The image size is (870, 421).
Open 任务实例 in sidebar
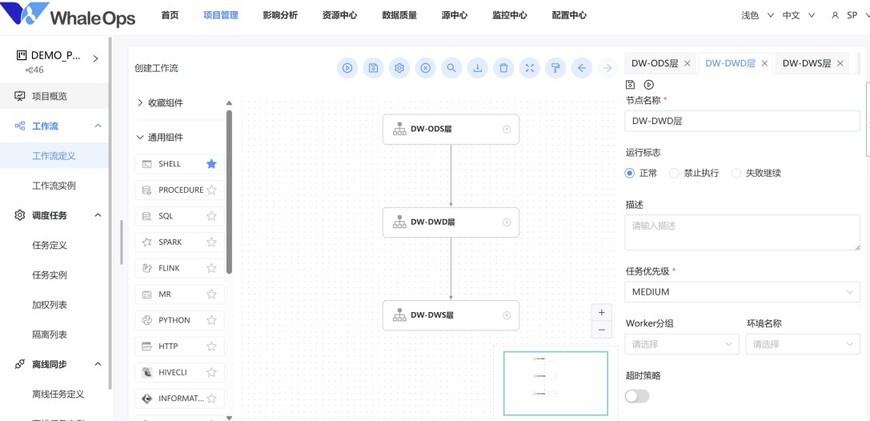coord(49,275)
